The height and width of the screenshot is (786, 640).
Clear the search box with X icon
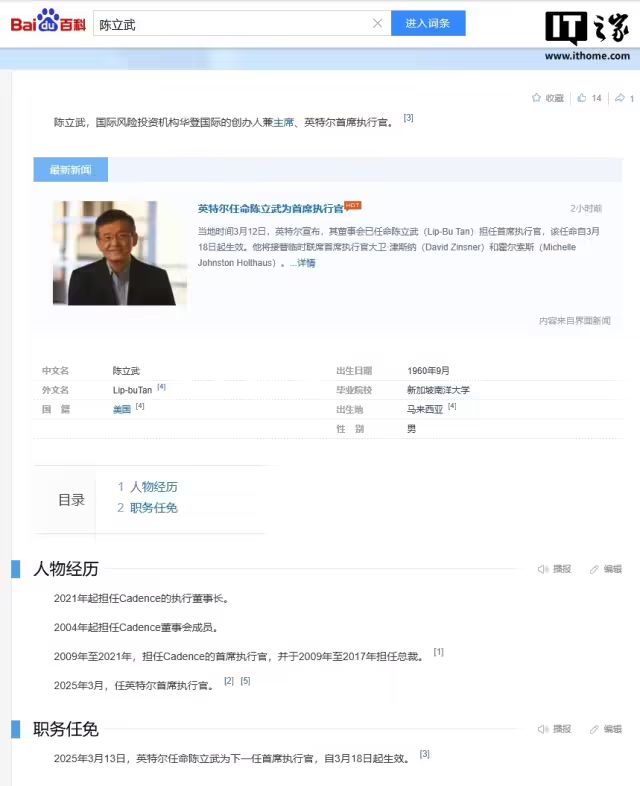[x=377, y=23]
